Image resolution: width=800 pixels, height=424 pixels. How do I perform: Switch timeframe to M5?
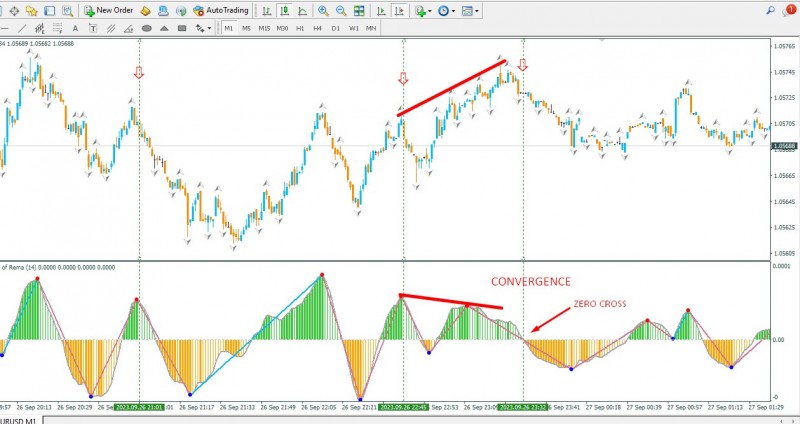(246, 29)
